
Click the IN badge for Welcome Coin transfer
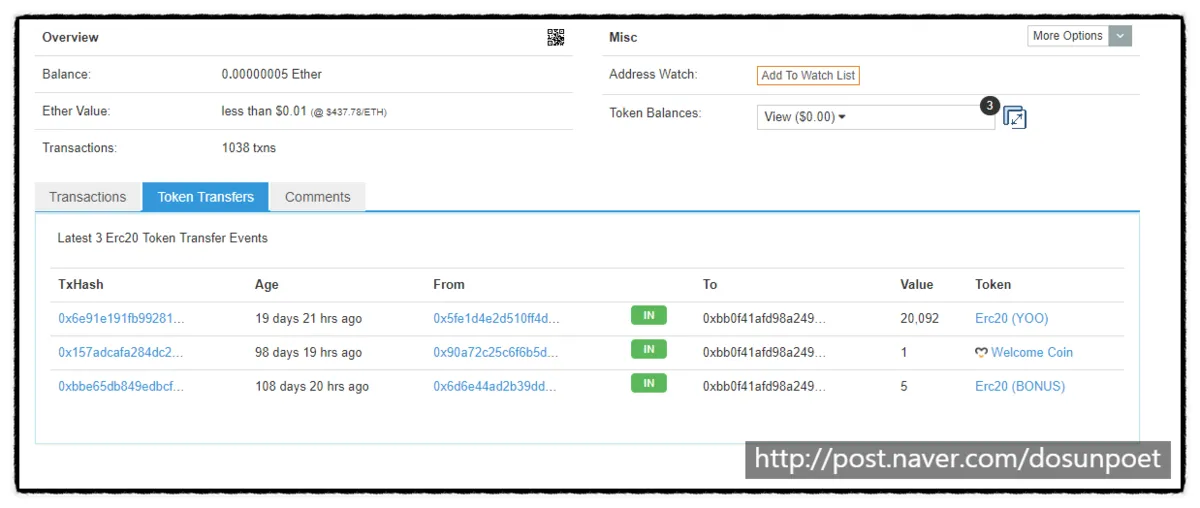click(648, 350)
